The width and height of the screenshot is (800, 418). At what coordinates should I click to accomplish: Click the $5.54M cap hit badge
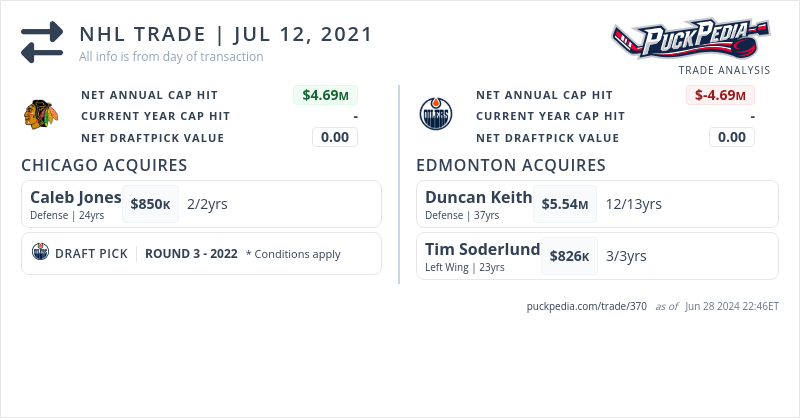pyautogui.click(x=564, y=204)
